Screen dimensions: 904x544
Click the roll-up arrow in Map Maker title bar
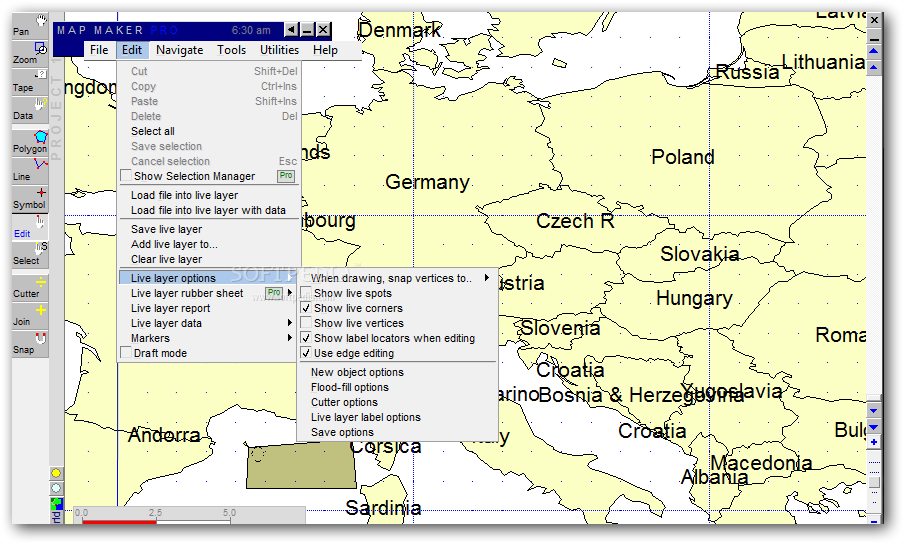coord(292,30)
